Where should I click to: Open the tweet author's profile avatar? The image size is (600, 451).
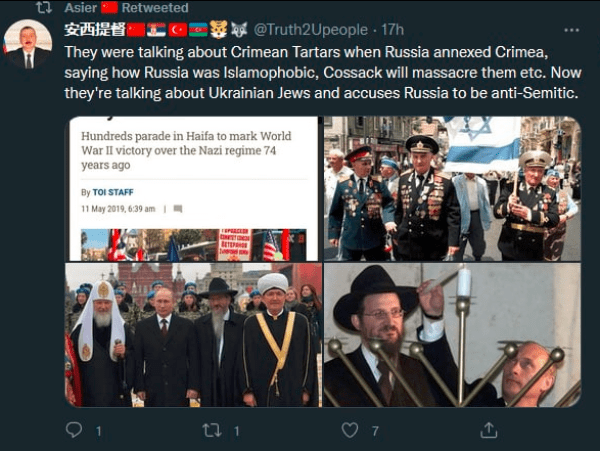pyautogui.click(x=28, y=44)
